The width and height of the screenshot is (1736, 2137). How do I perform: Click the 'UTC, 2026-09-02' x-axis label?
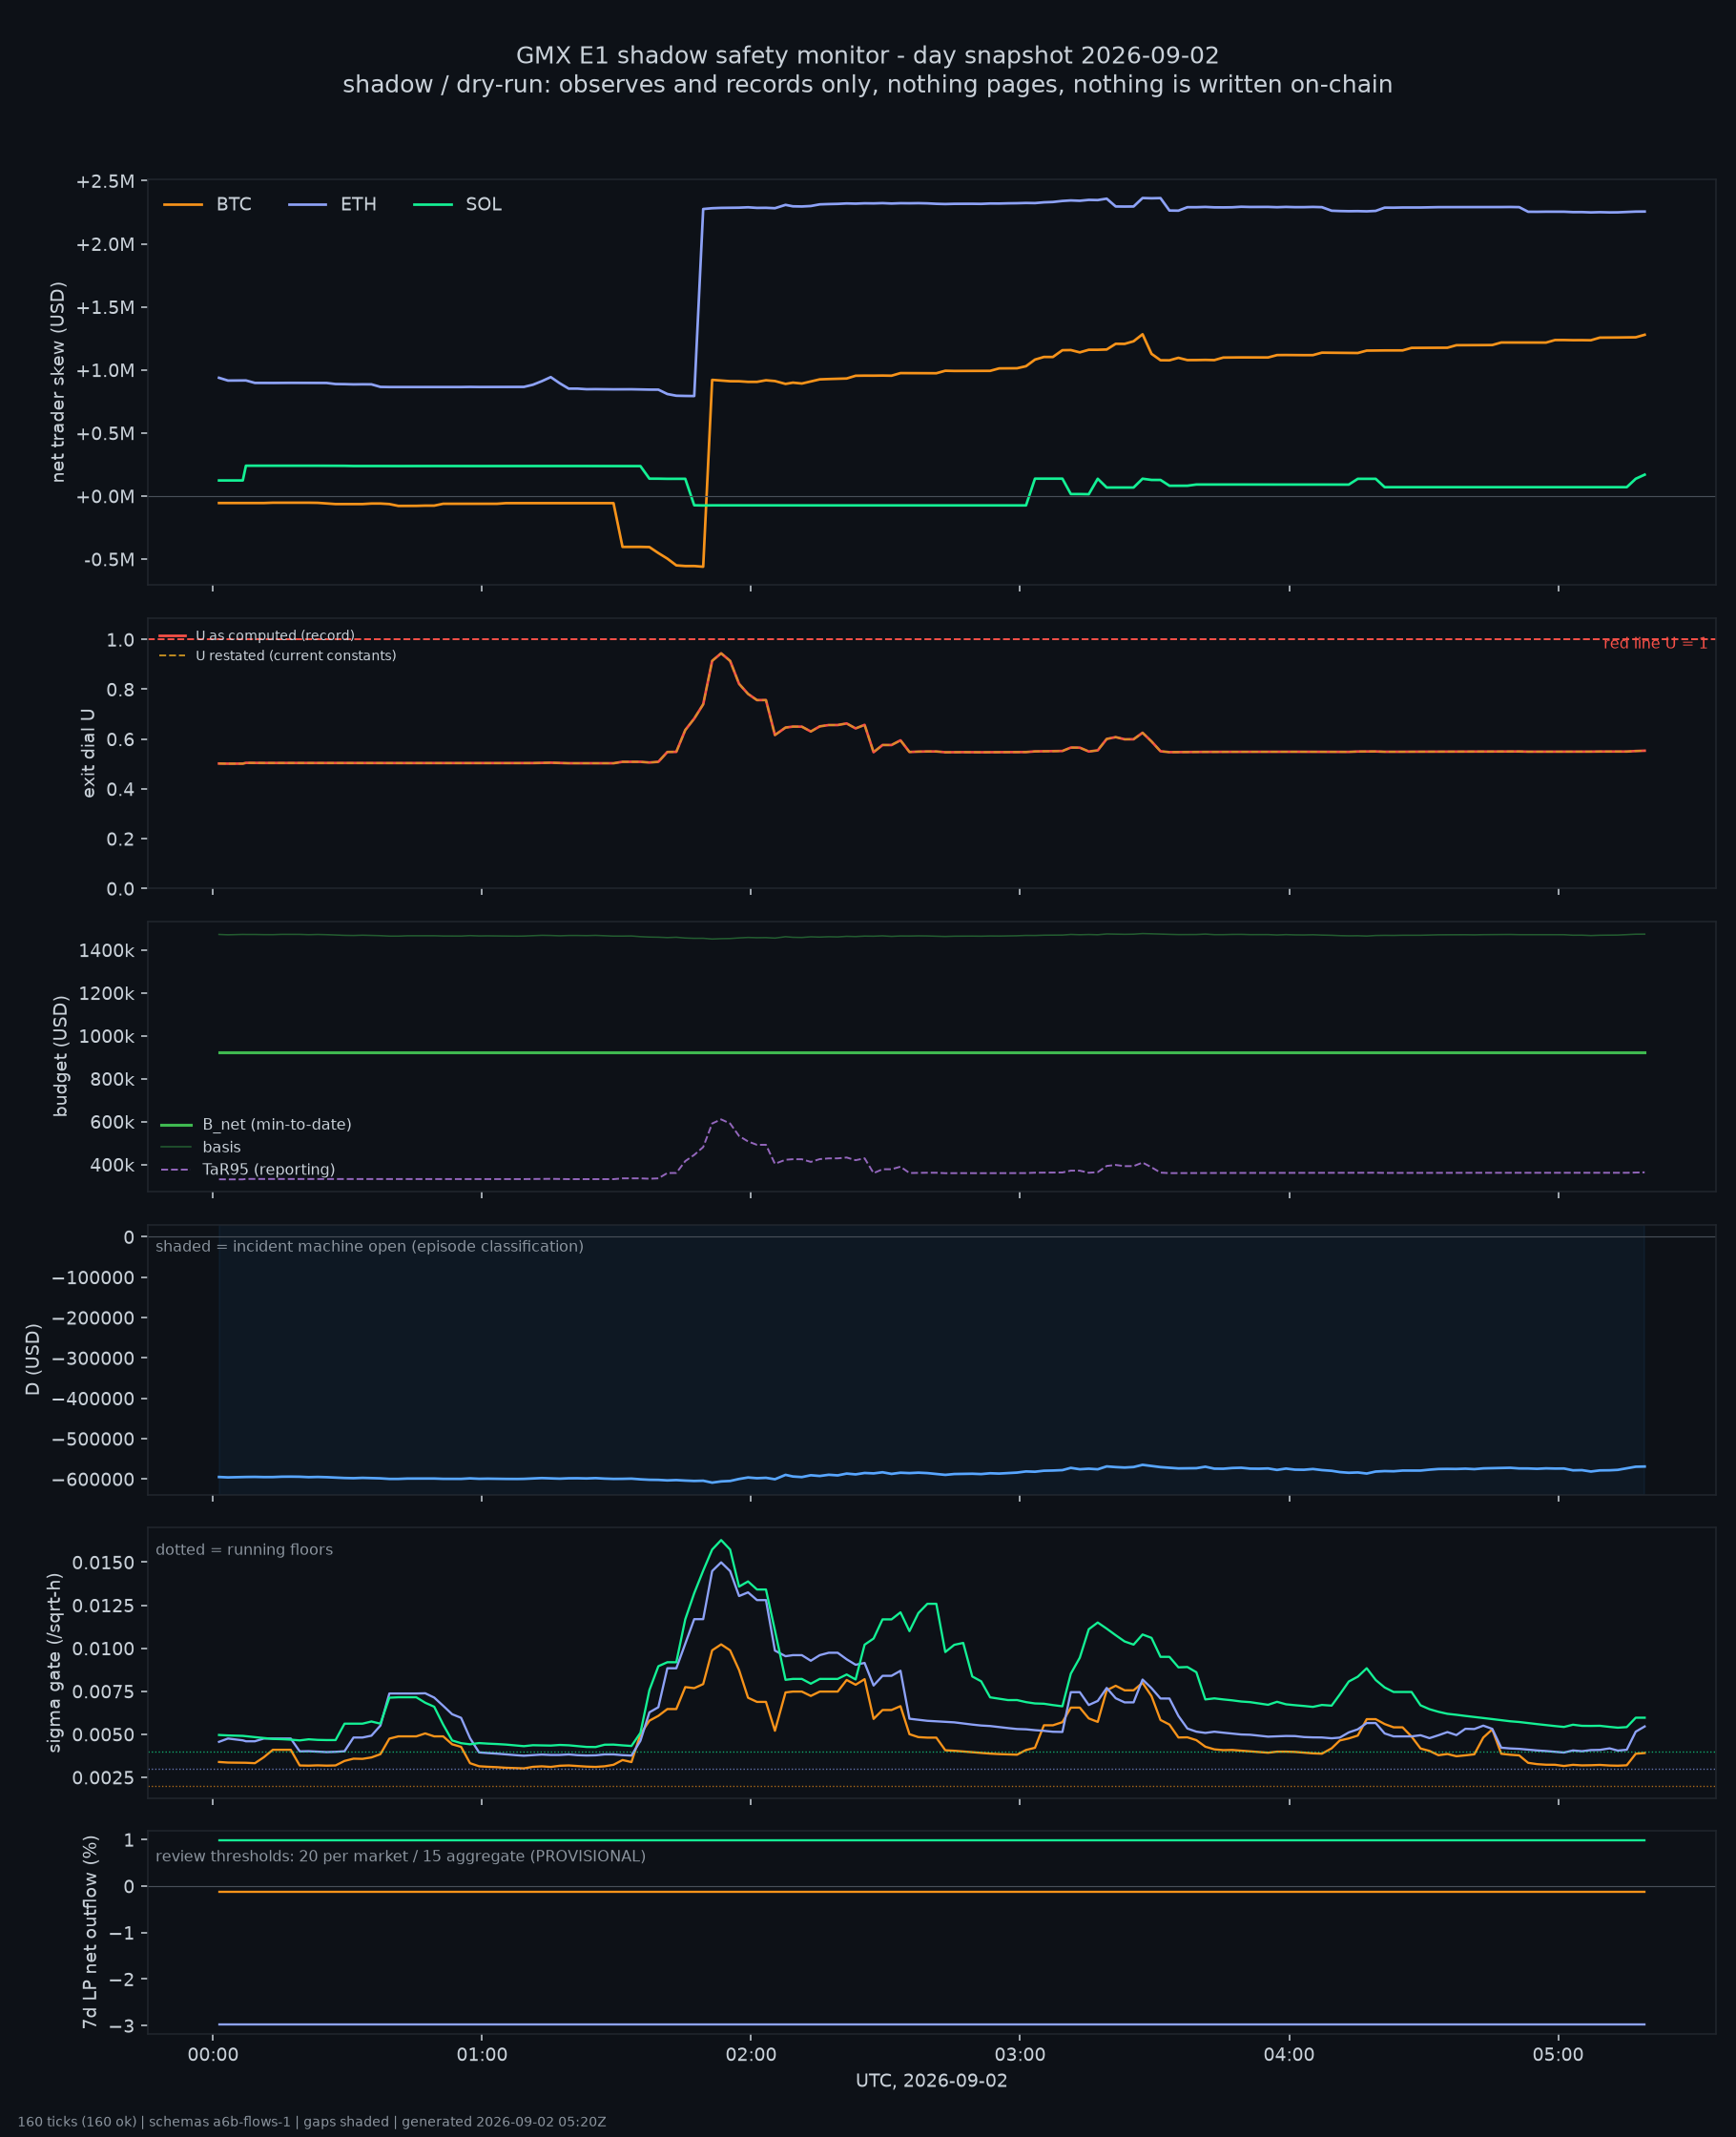pos(931,2081)
